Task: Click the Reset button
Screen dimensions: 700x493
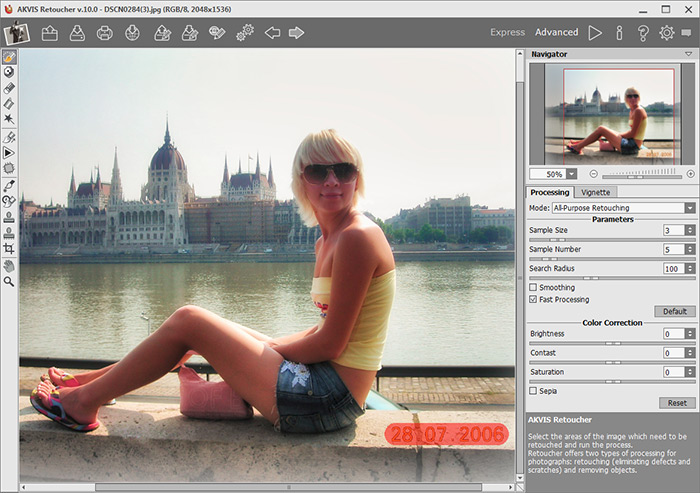Action: point(677,403)
